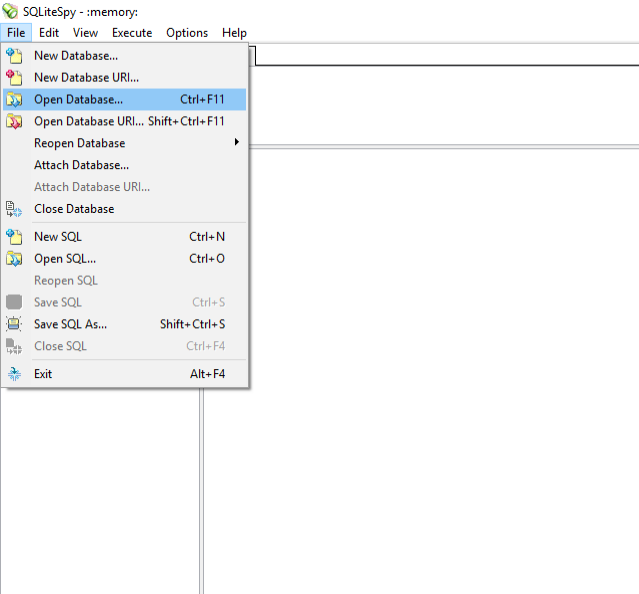Click the SQLiteSpy app icon in the title bar
This screenshot has width=639, height=594.
tap(10, 11)
